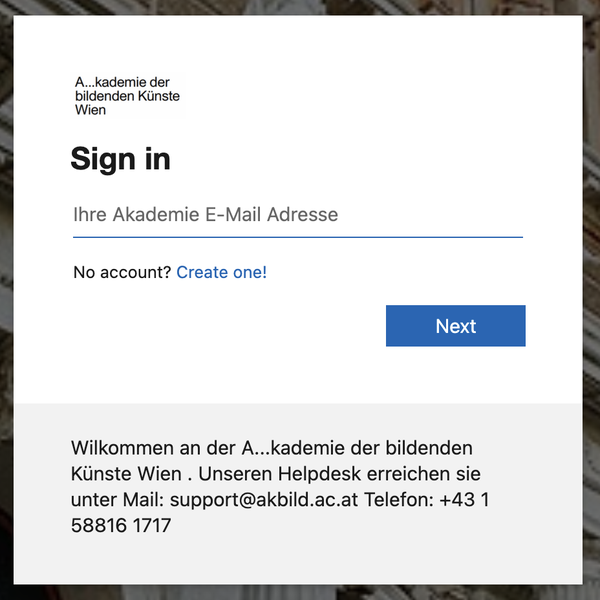Click the "Wien" line of the logo
This screenshot has width=600, height=600.
coord(90,109)
